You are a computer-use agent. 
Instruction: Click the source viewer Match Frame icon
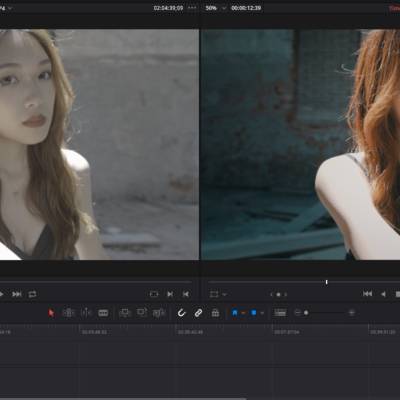coord(154,294)
